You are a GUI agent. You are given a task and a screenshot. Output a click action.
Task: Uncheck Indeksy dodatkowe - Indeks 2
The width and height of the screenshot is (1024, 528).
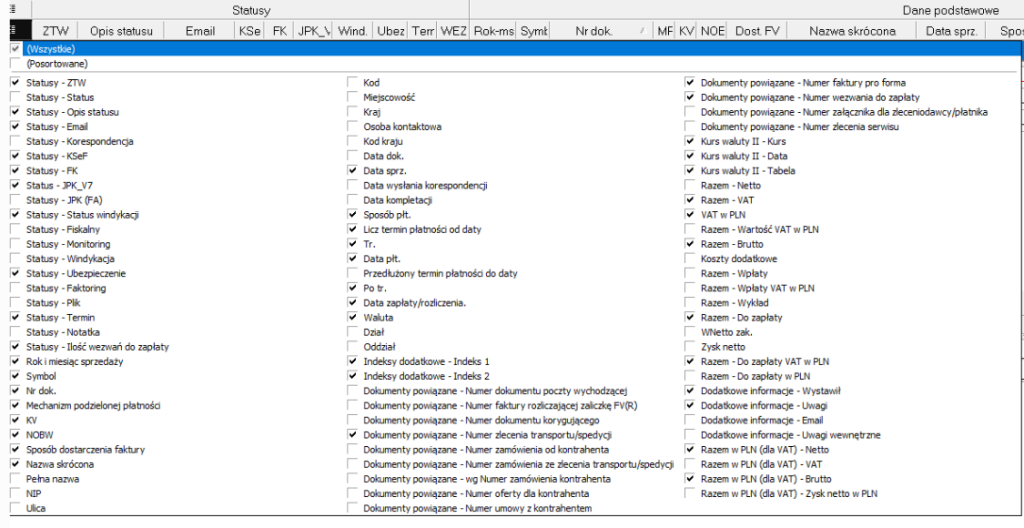coord(353,376)
